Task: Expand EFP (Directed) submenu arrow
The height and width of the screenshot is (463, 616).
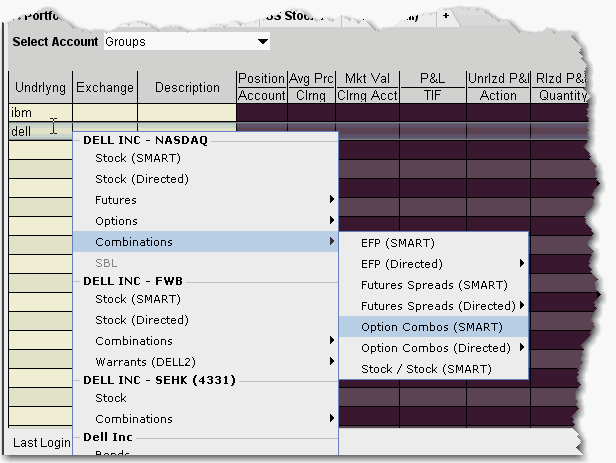Action: click(x=521, y=264)
